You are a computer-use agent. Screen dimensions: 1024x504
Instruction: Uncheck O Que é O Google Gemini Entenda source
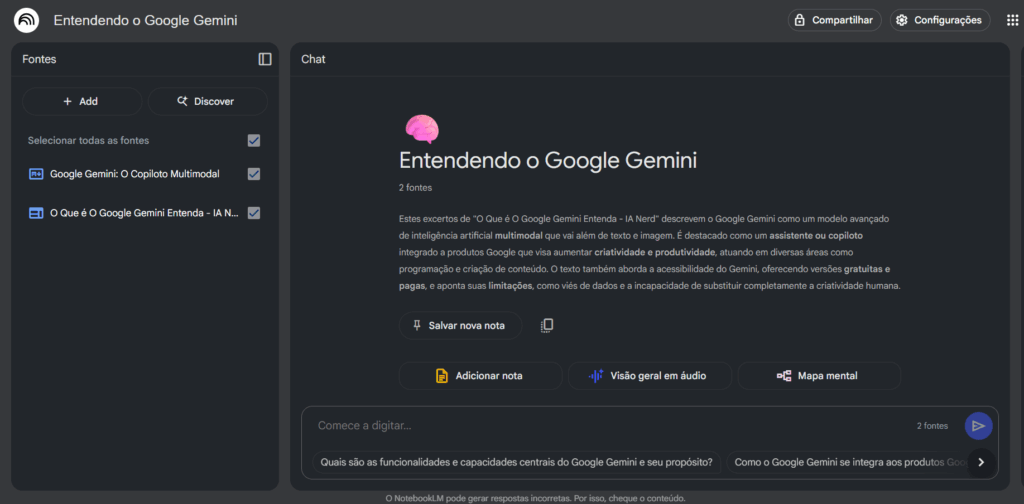point(254,213)
